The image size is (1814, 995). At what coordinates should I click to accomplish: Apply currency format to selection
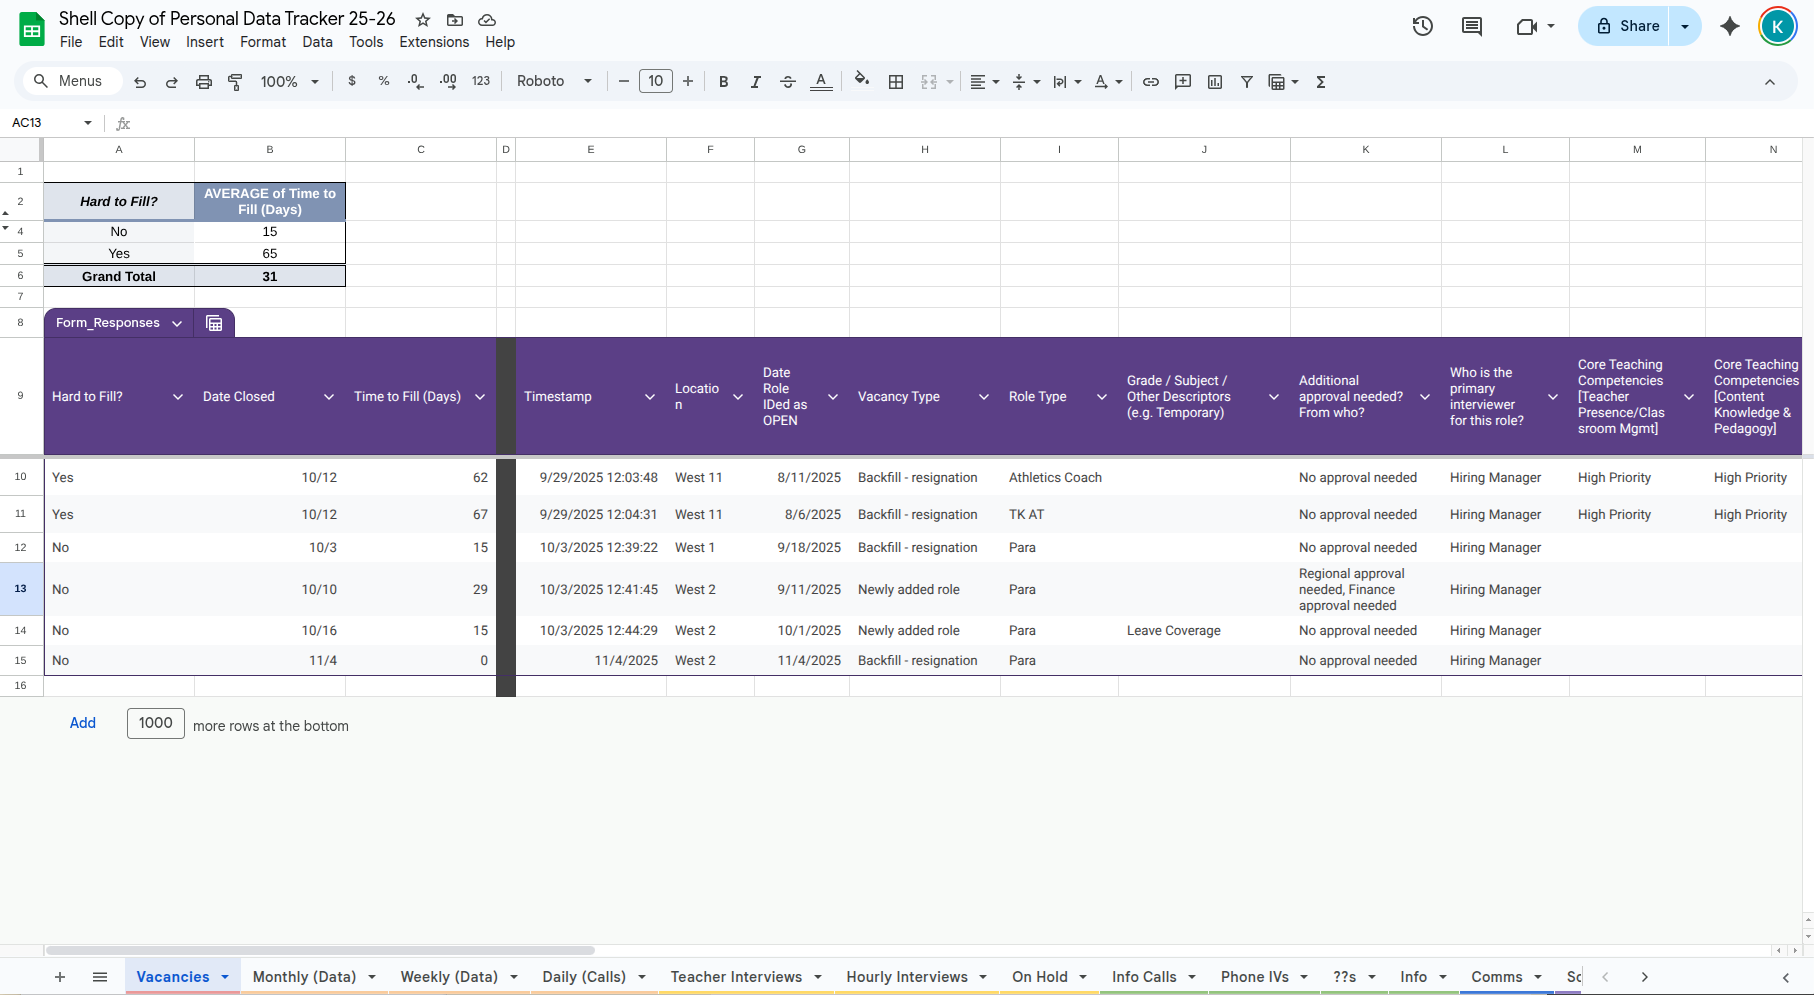pos(351,81)
